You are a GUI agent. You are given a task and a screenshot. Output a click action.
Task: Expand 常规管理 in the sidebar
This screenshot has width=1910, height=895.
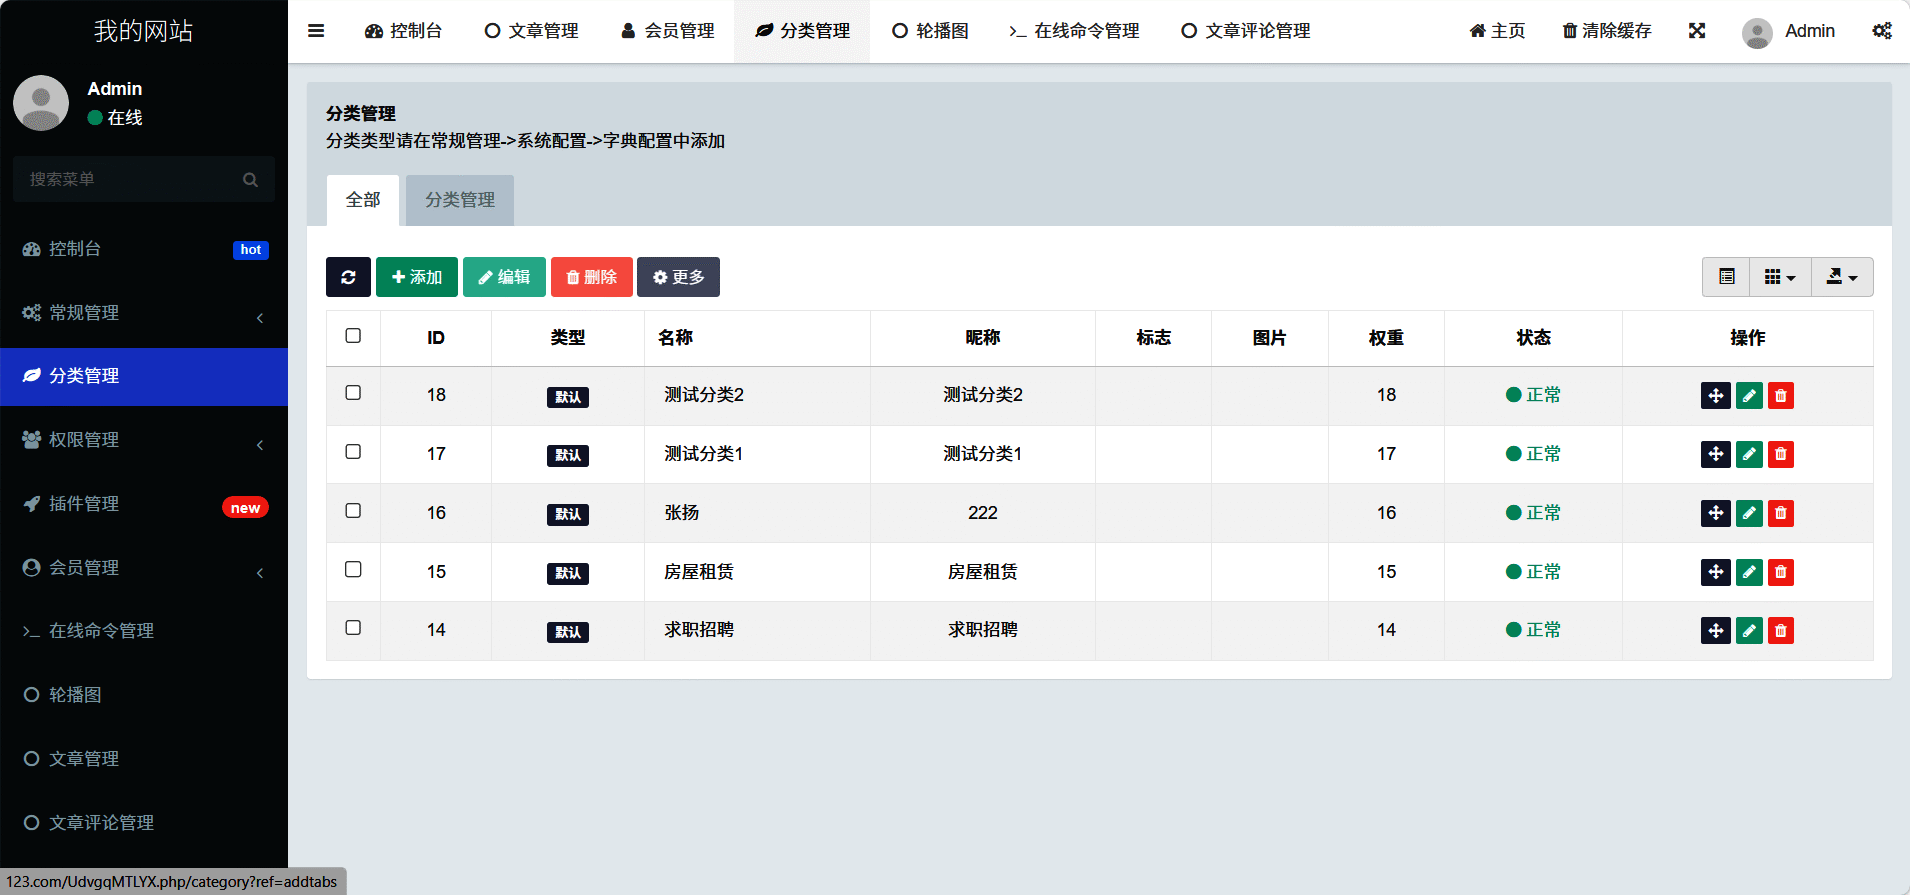143,313
